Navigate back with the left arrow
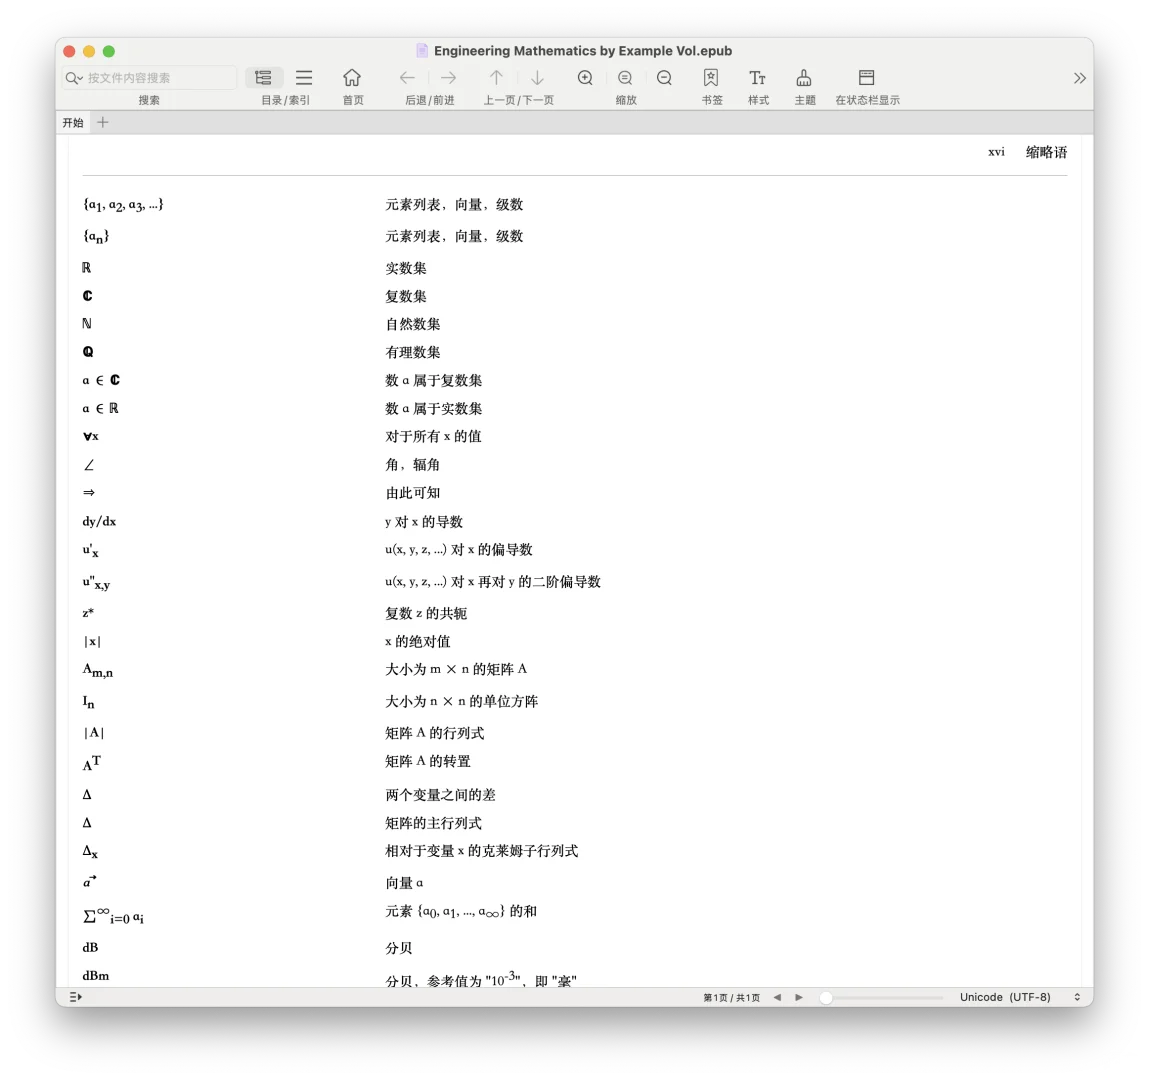Viewport: 1149px width, 1080px height. pyautogui.click(x=407, y=78)
